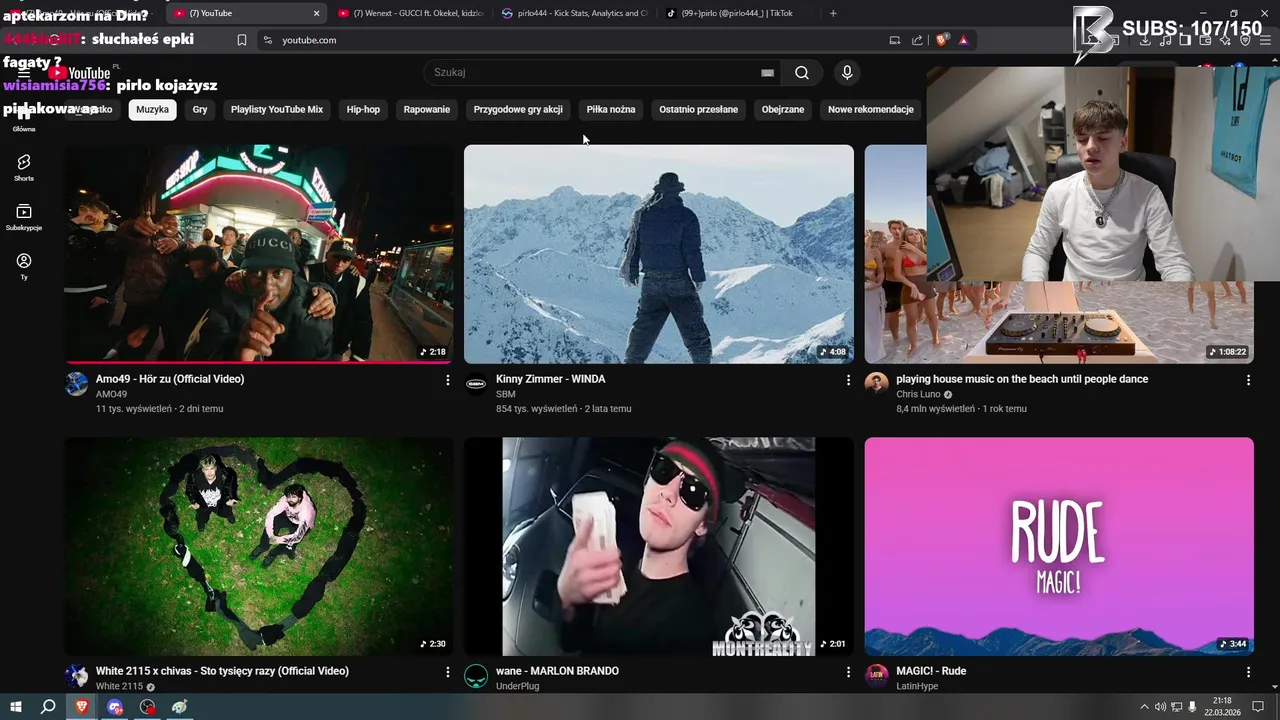1280x720 pixels.
Task: Click the UnderPlug channel avatar
Action: click(477, 676)
